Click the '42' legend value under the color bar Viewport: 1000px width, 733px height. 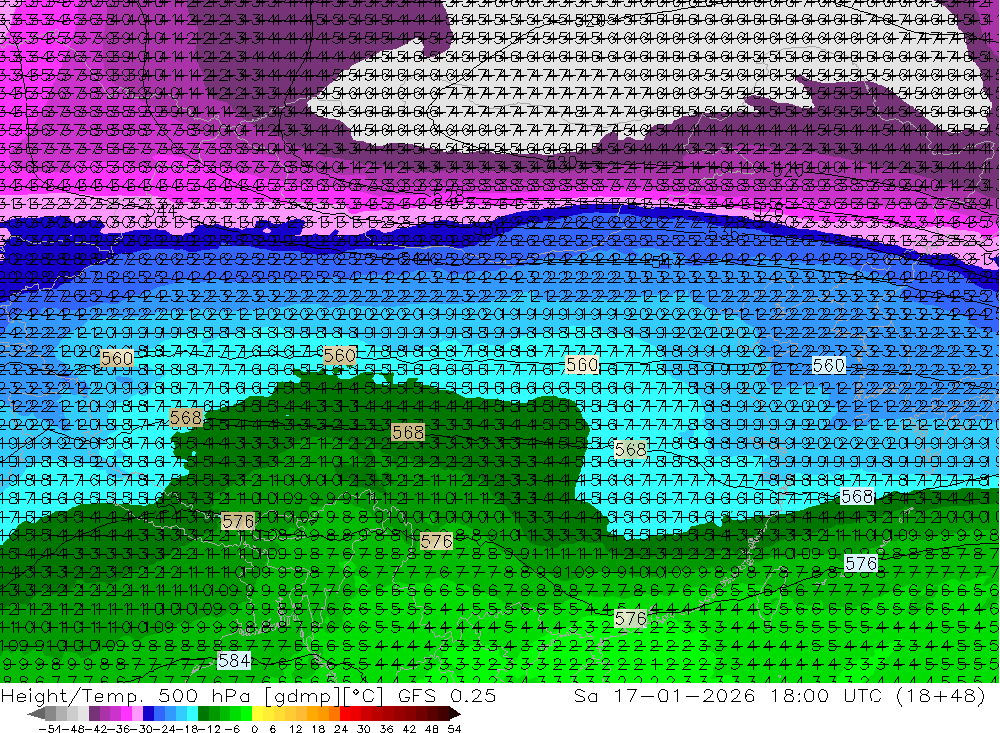tap(409, 729)
